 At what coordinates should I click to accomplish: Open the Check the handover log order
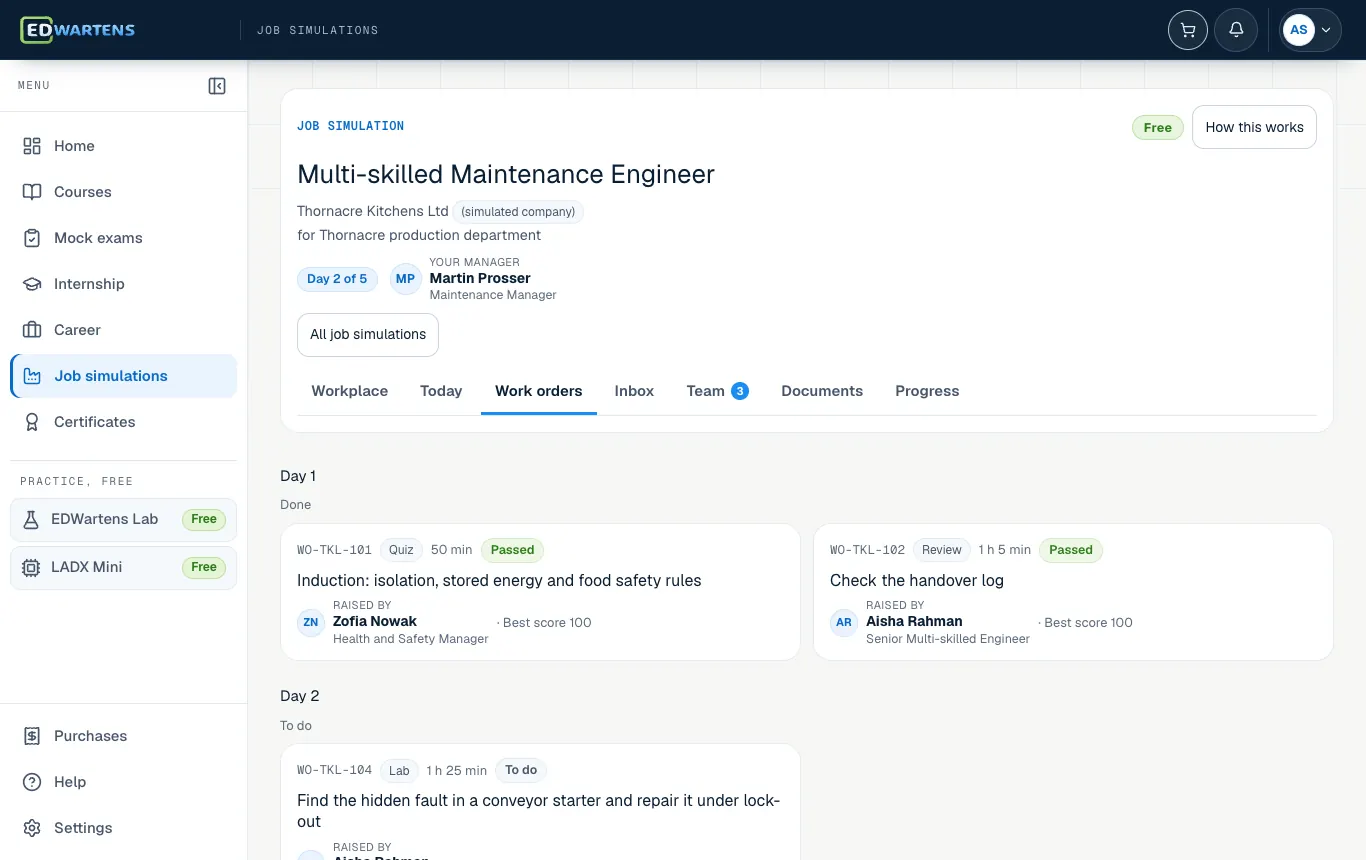(x=1073, y=592)
